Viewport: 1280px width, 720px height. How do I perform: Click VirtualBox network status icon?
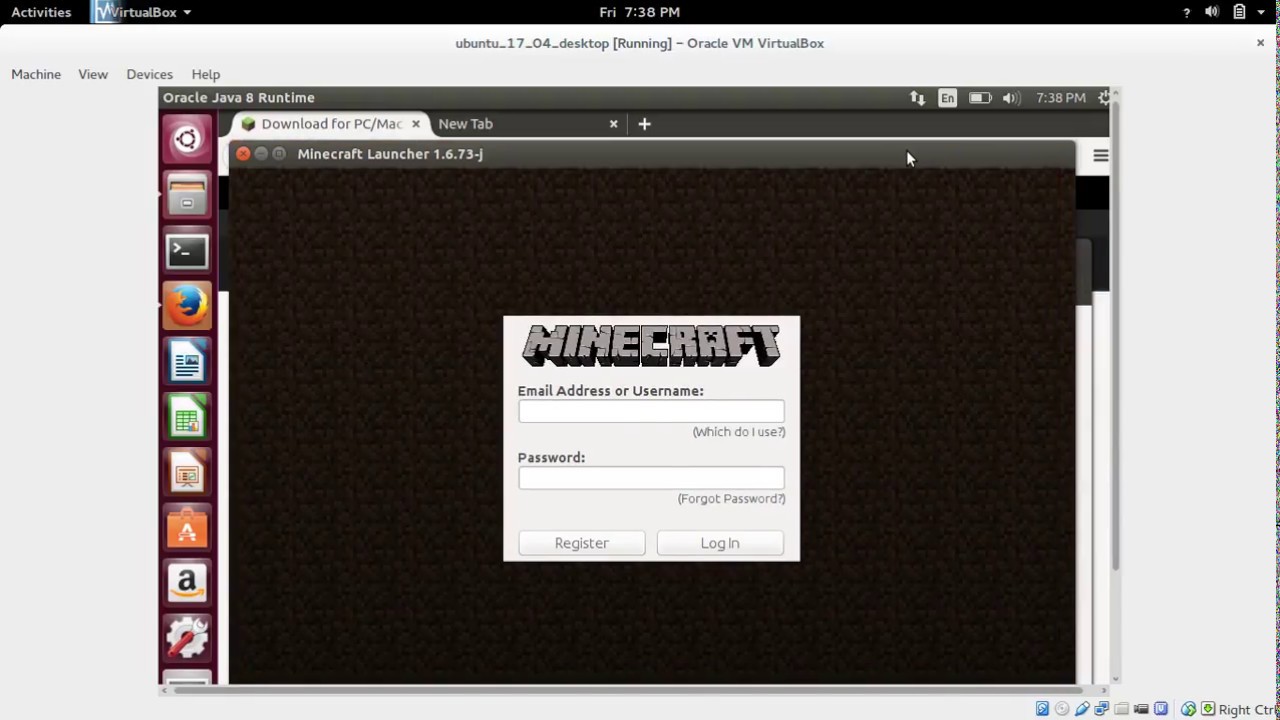[1101, 709]
